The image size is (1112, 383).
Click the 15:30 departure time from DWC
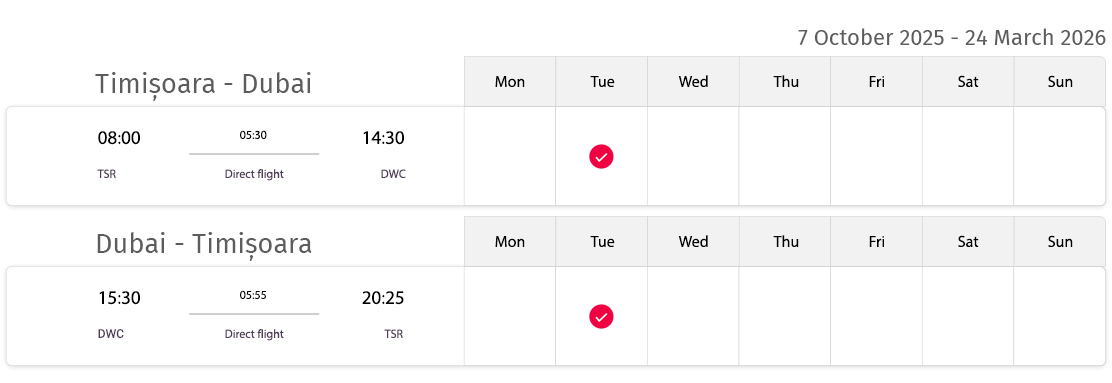coord(119,298)
